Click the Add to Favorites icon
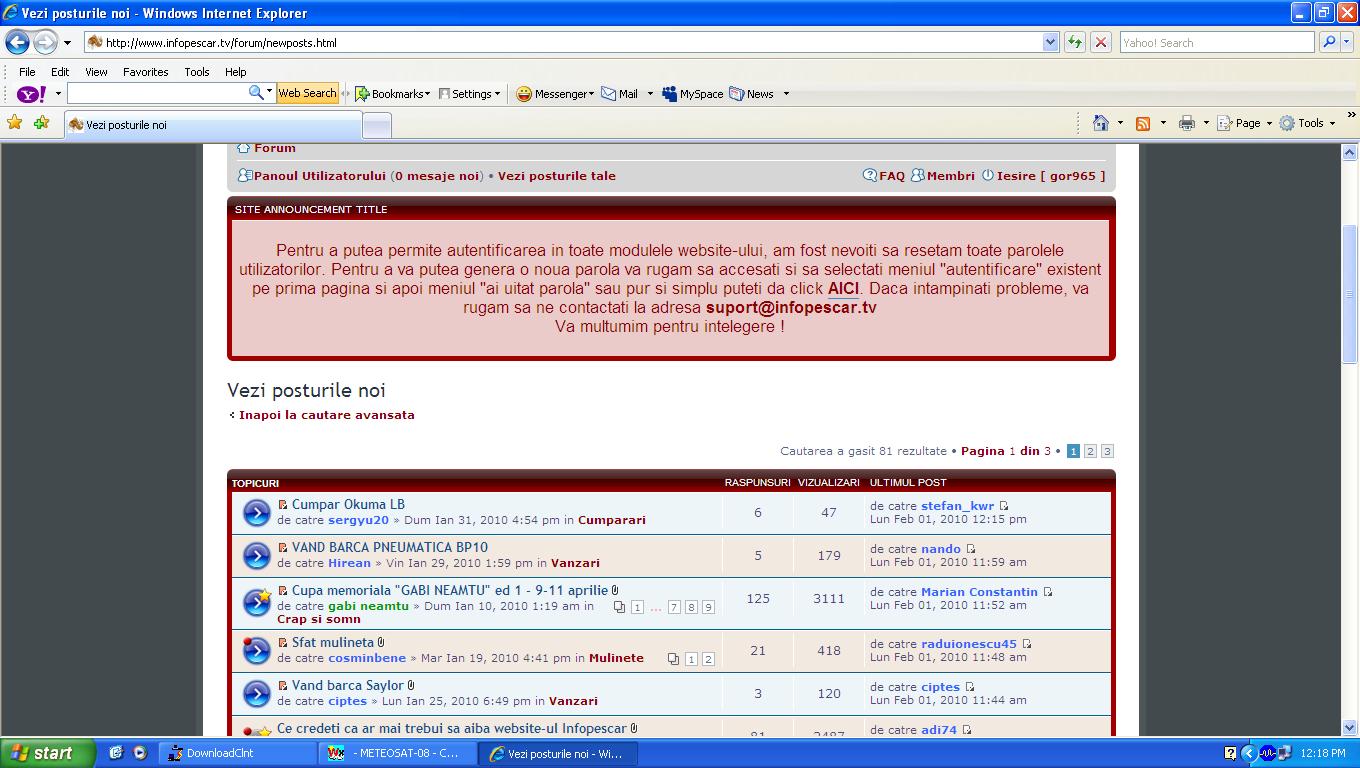 click(x=41, y=123)
